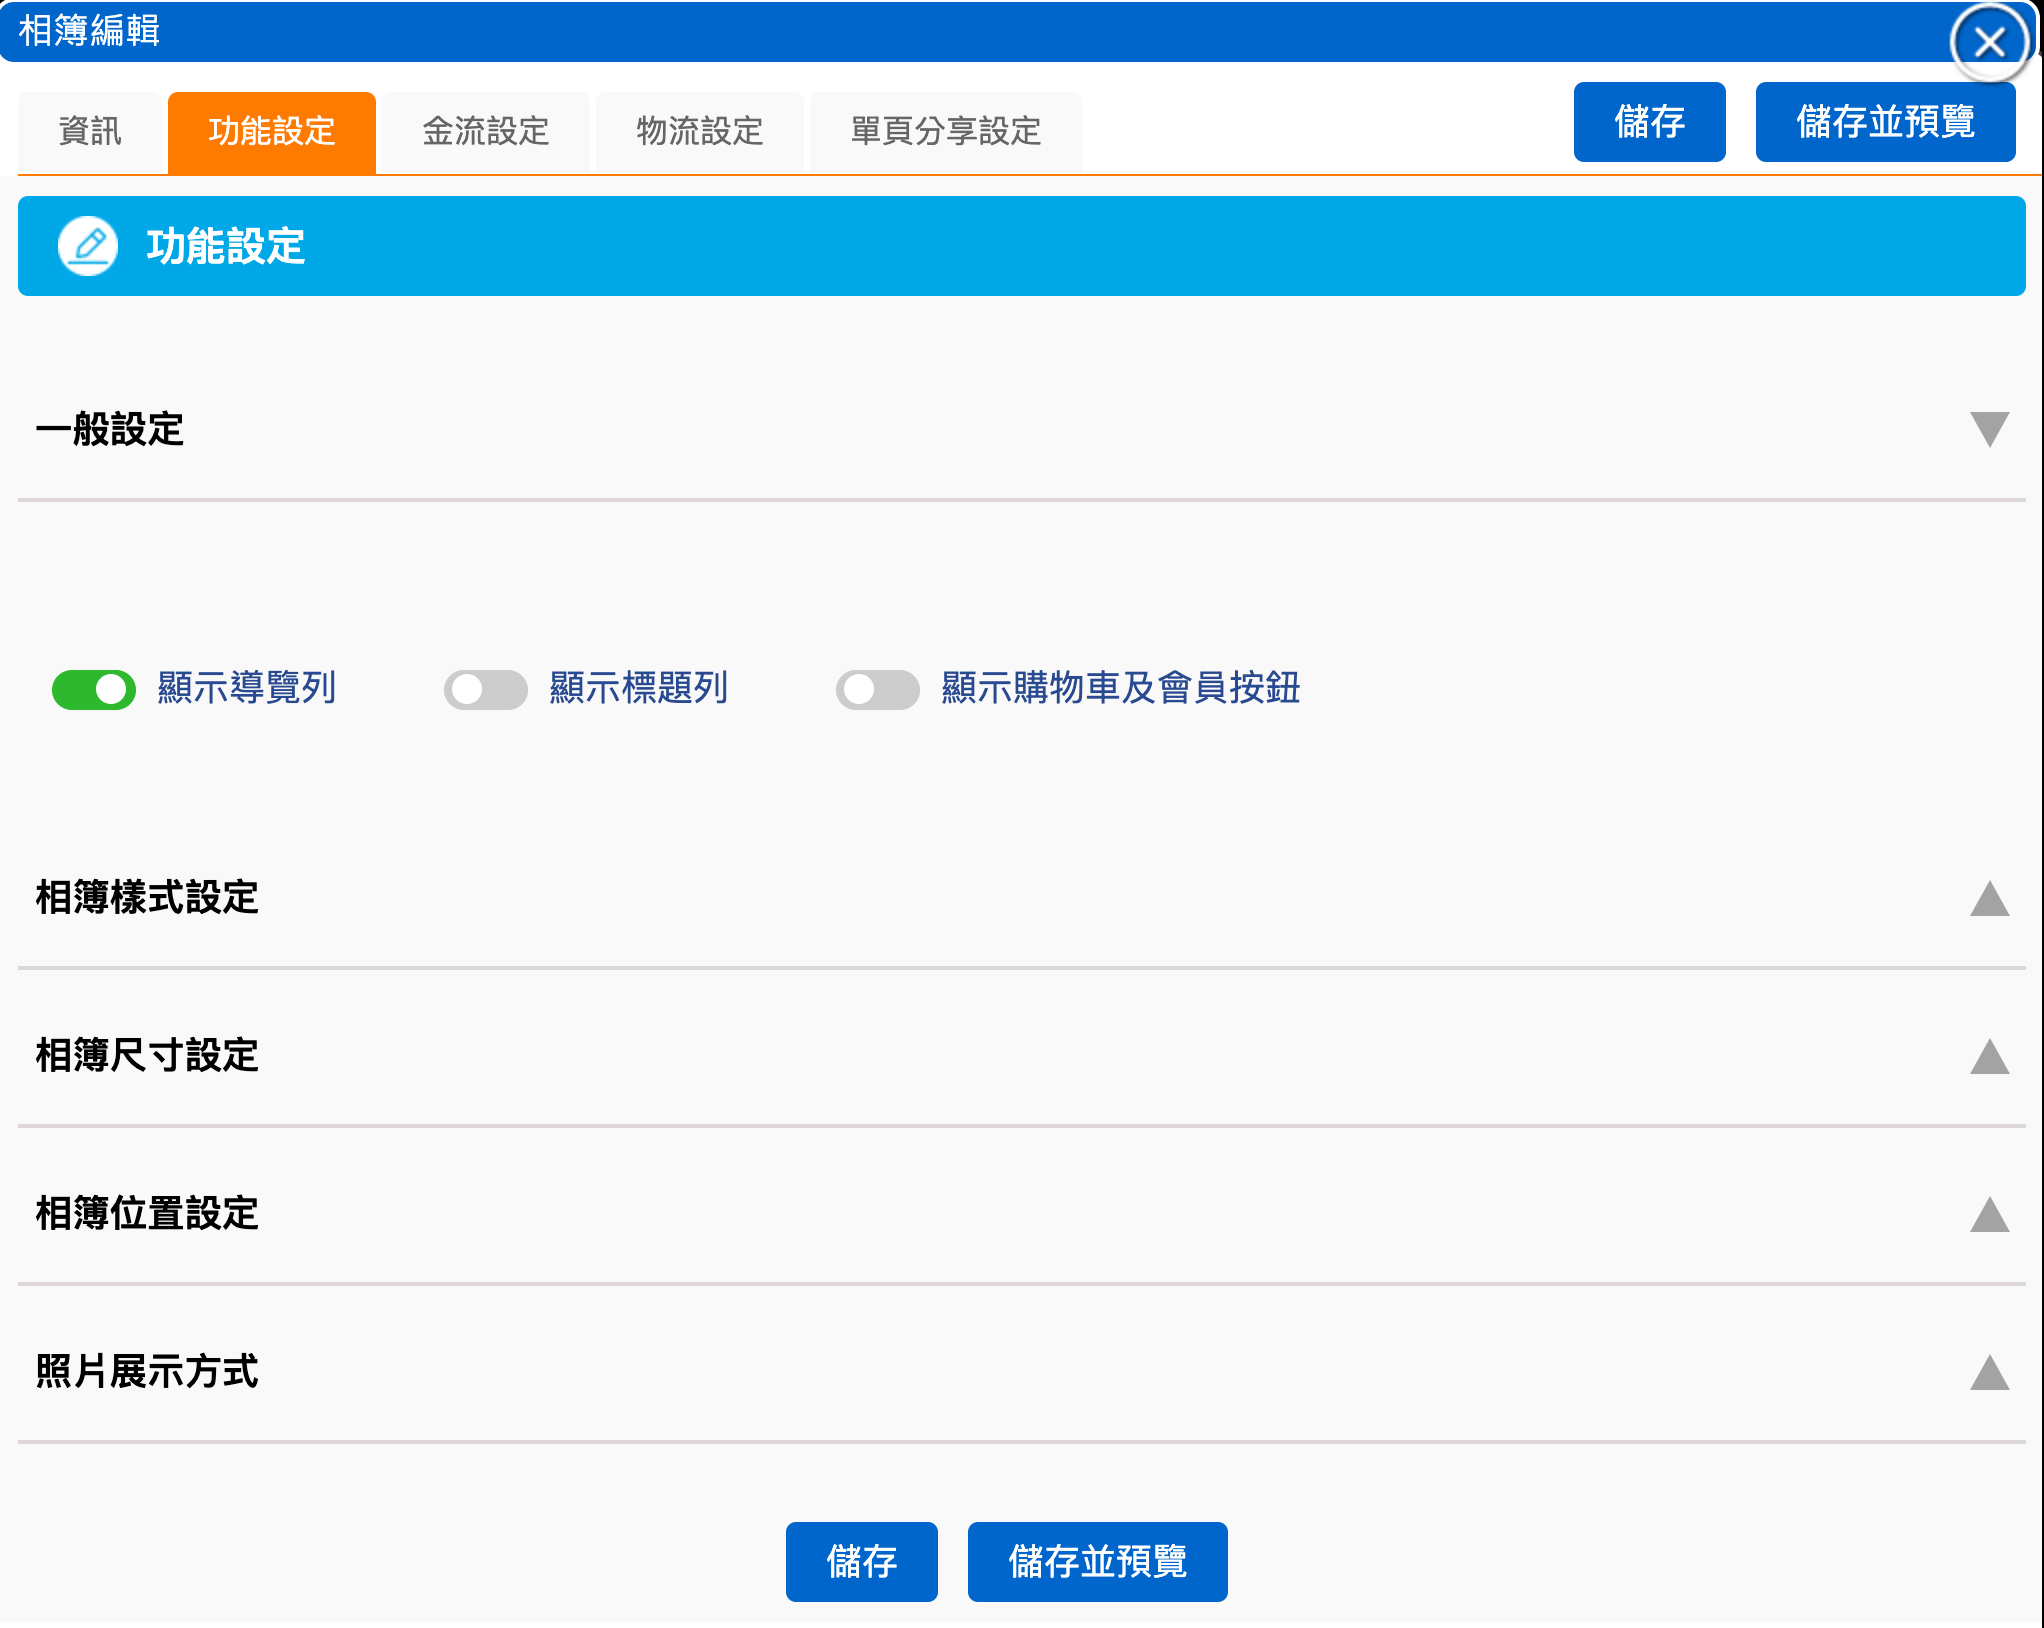
Task: Switch to the 資訊 tab
Action: 90,131
